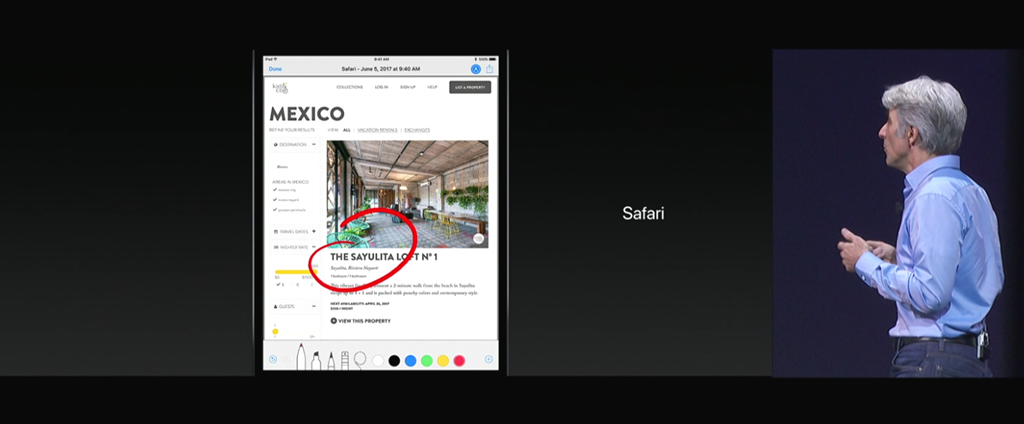
Task: Open the Log In nav item
Action: [381, 87]
